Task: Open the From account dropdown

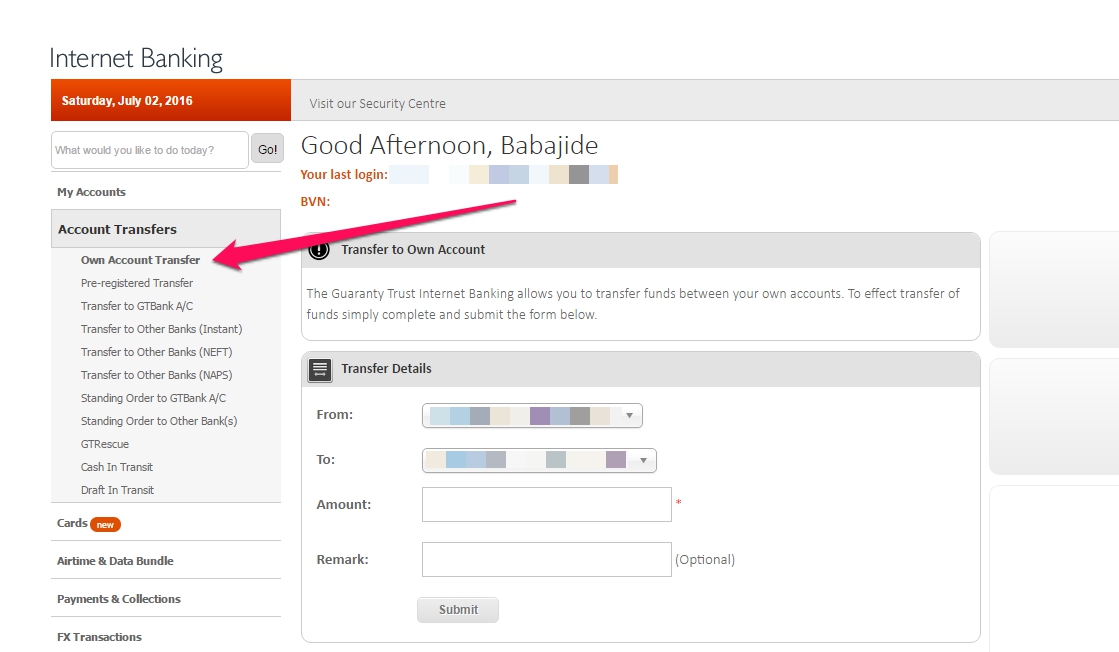Action: pyautogui.click(x=532, y=416)
